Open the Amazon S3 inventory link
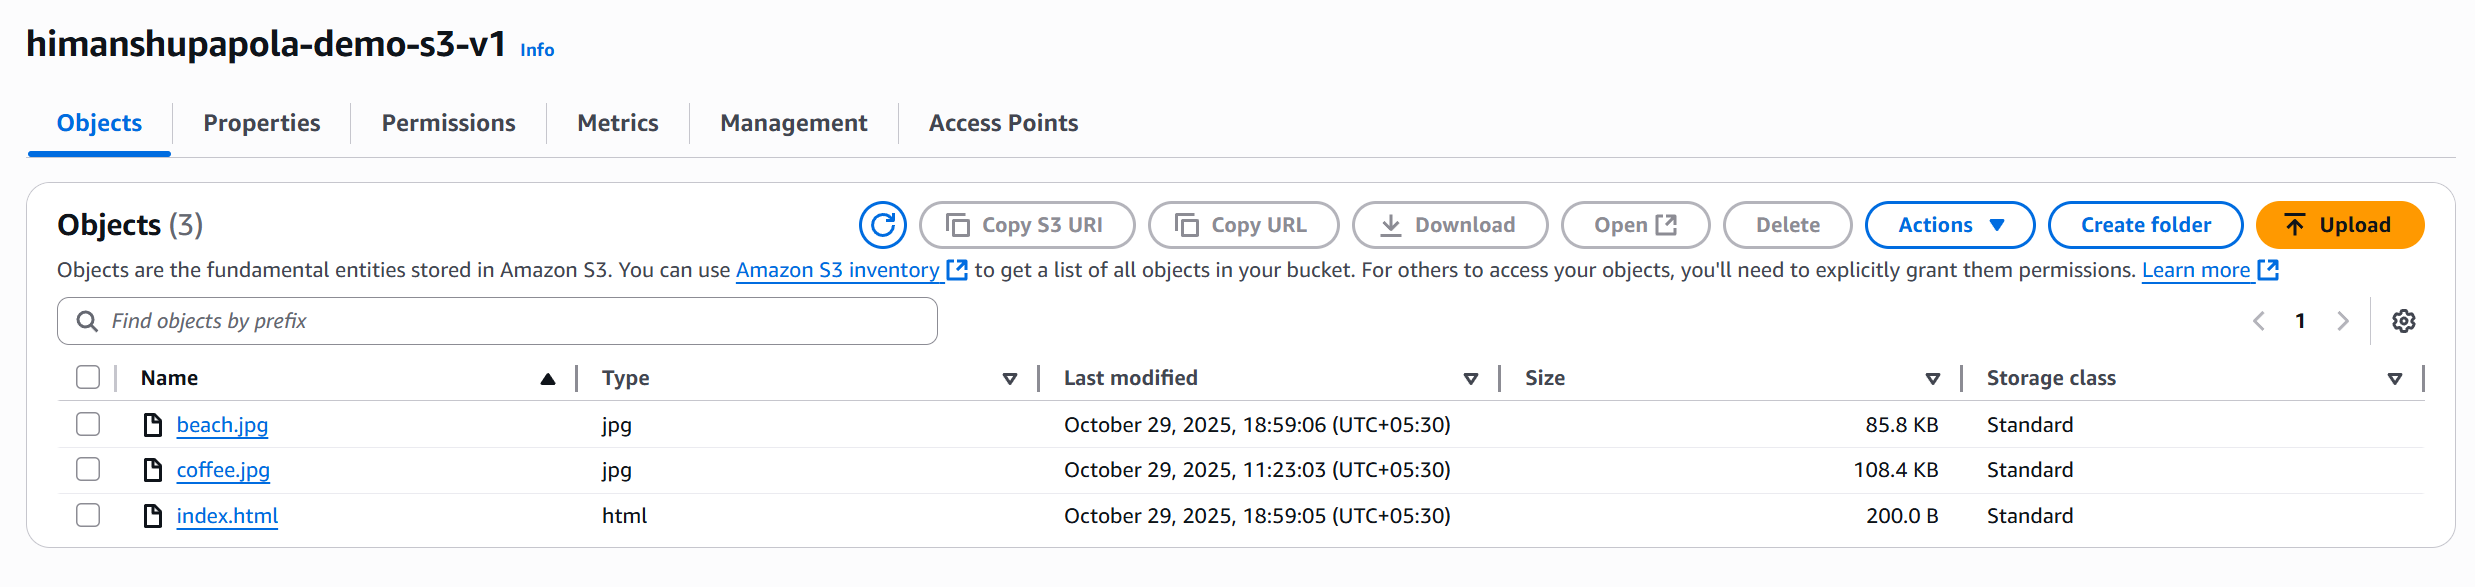 click(838, 270)
